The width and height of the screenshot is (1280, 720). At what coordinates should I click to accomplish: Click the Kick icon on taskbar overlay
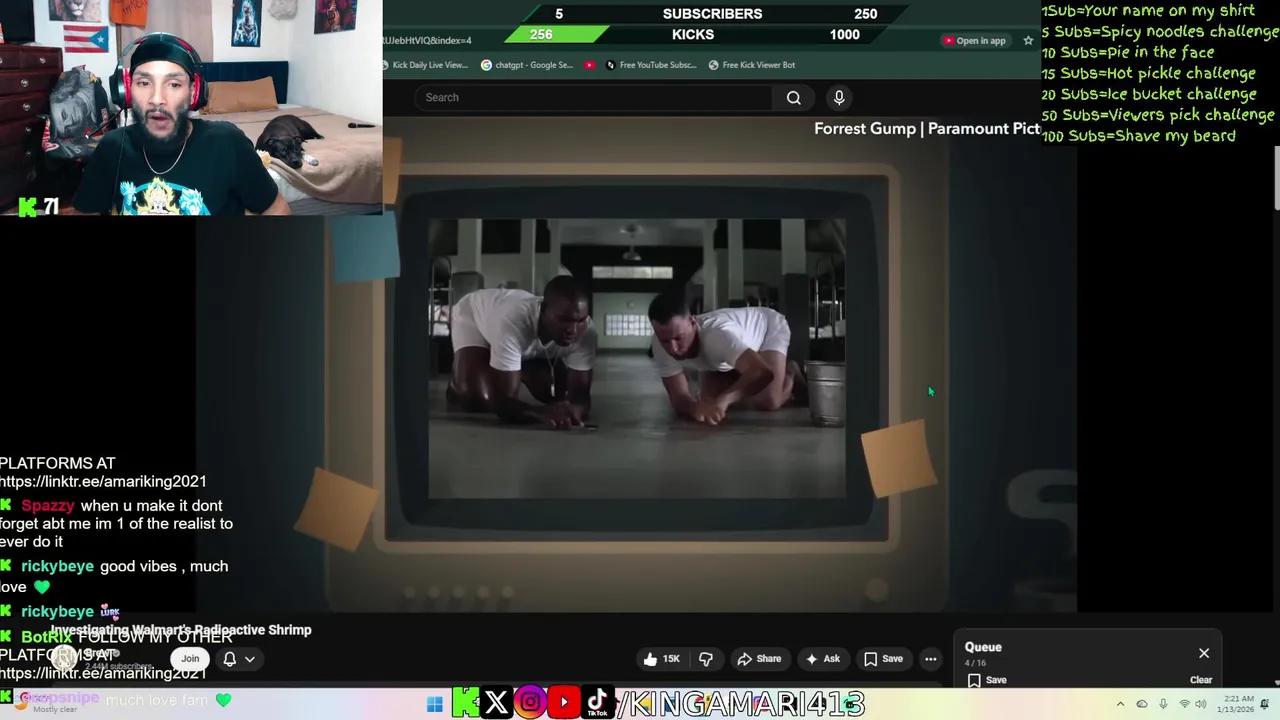pos(466,703)
